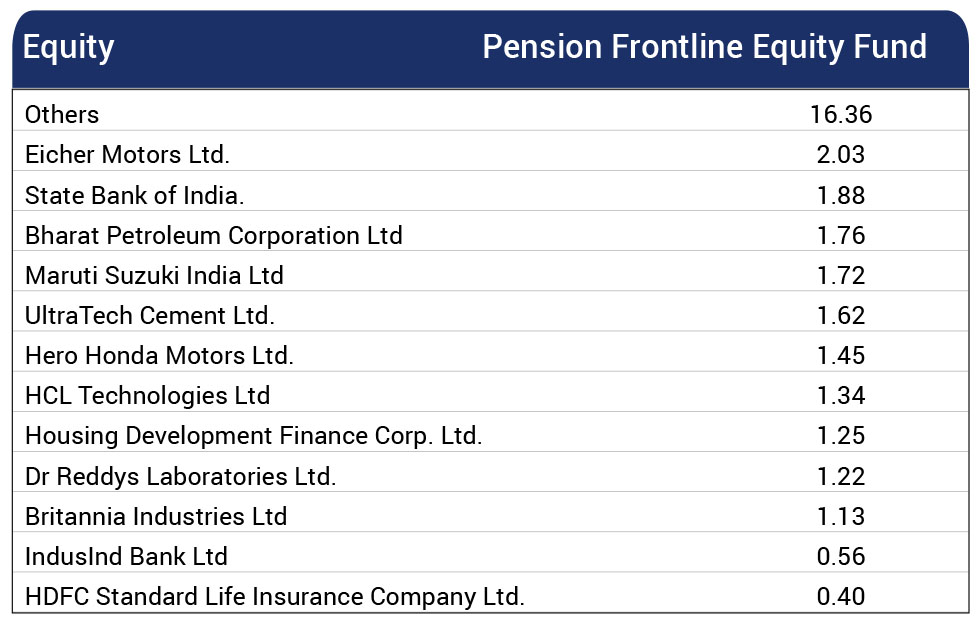Click the 0.40 HDFC Standard Life value

pos(840,596)
